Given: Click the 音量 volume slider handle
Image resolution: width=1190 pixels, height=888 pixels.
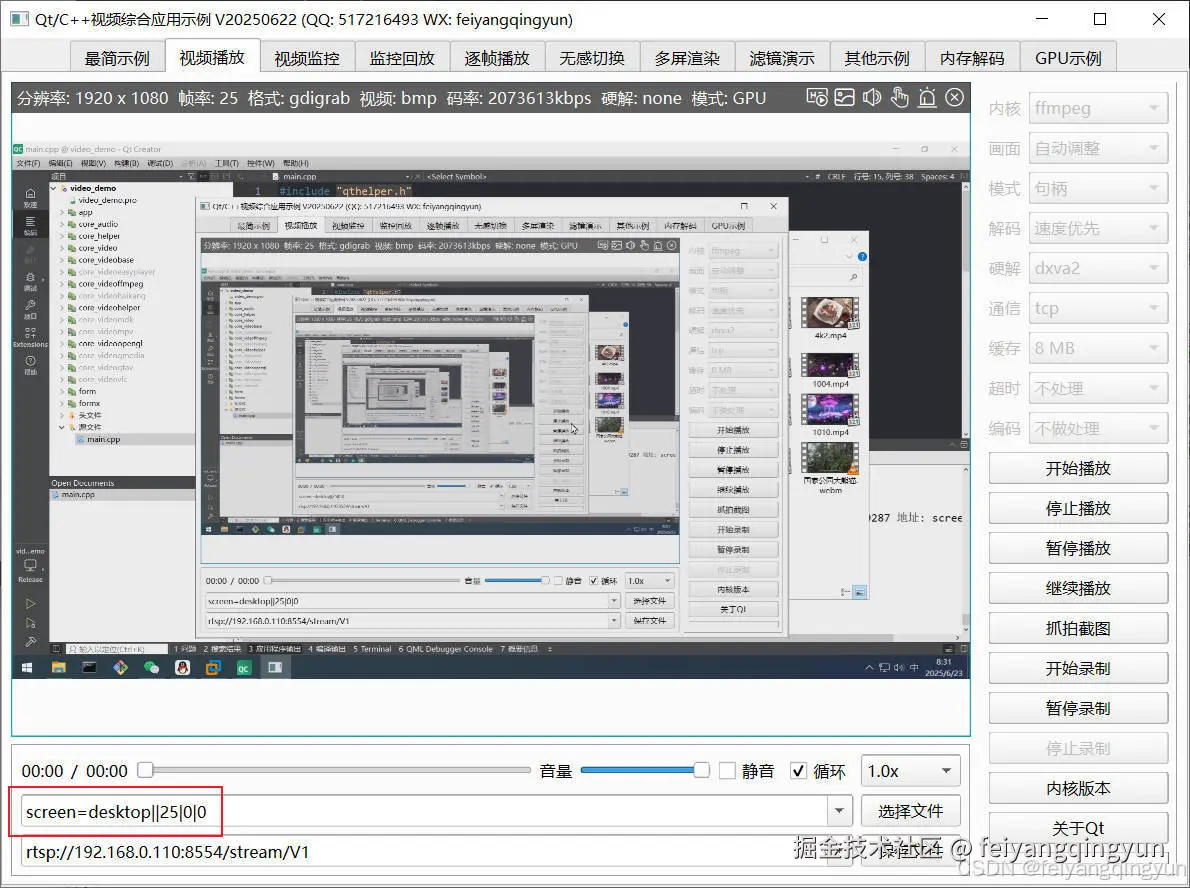Looking at the screenshot, I should click(701, 770).
